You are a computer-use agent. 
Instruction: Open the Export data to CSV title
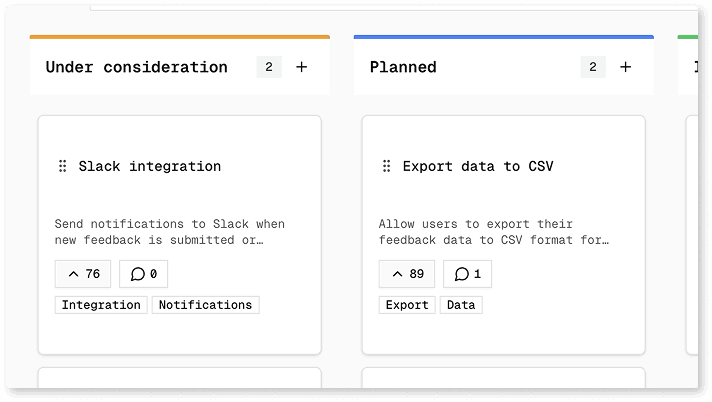point(478,166)
